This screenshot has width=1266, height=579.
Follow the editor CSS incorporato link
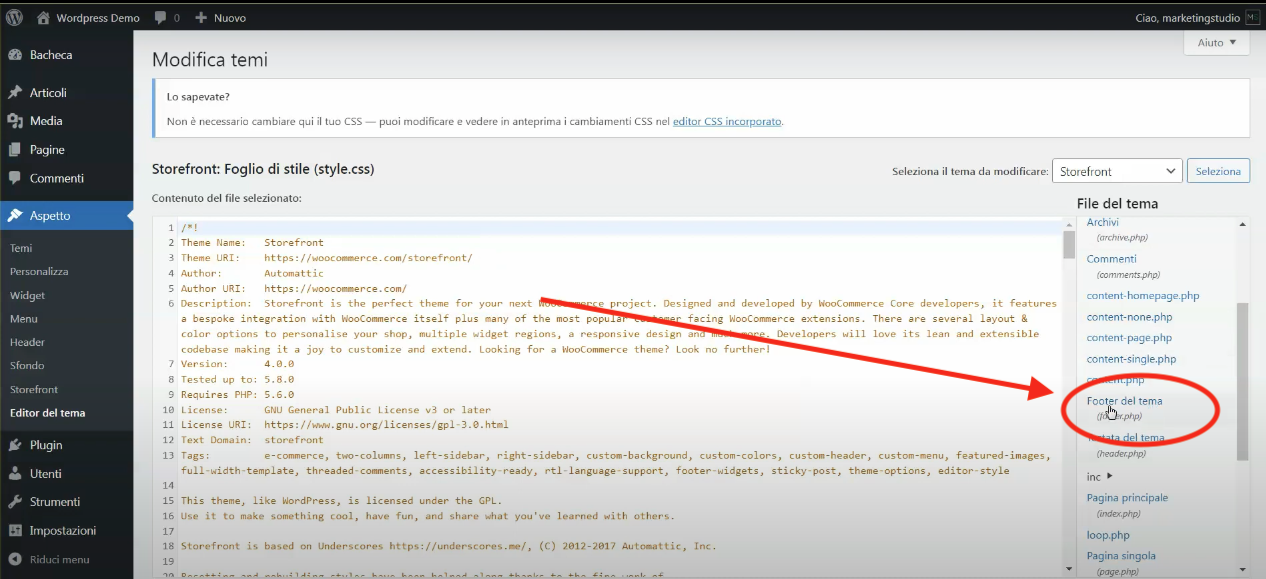pyautogui.click(x=727, y=121)
